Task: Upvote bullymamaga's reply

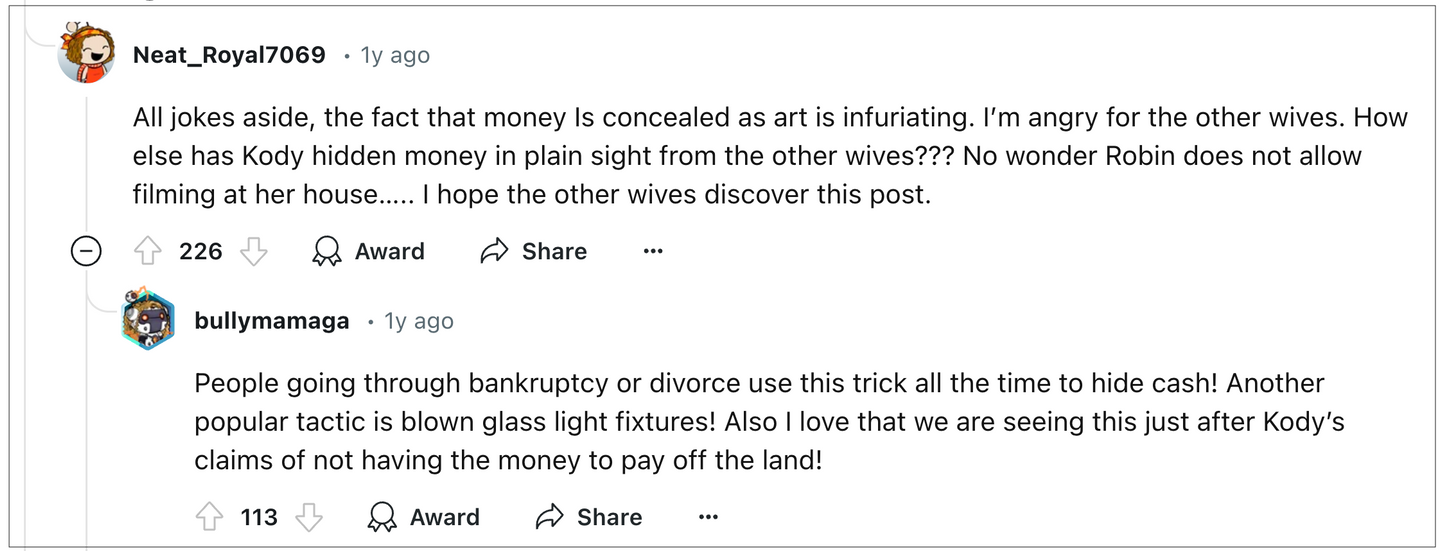Action: click(209, 517)
